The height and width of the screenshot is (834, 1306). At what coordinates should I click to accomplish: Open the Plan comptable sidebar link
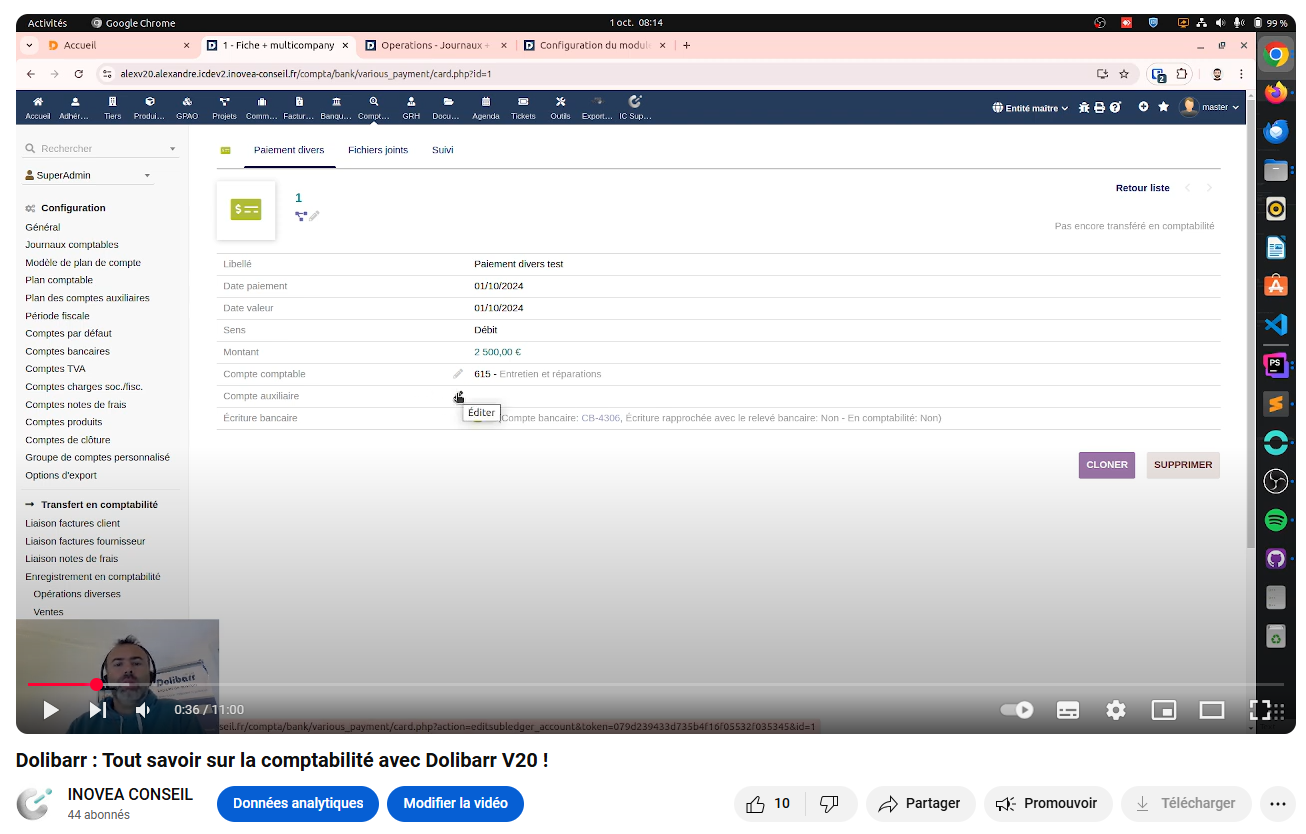(59, 280)
